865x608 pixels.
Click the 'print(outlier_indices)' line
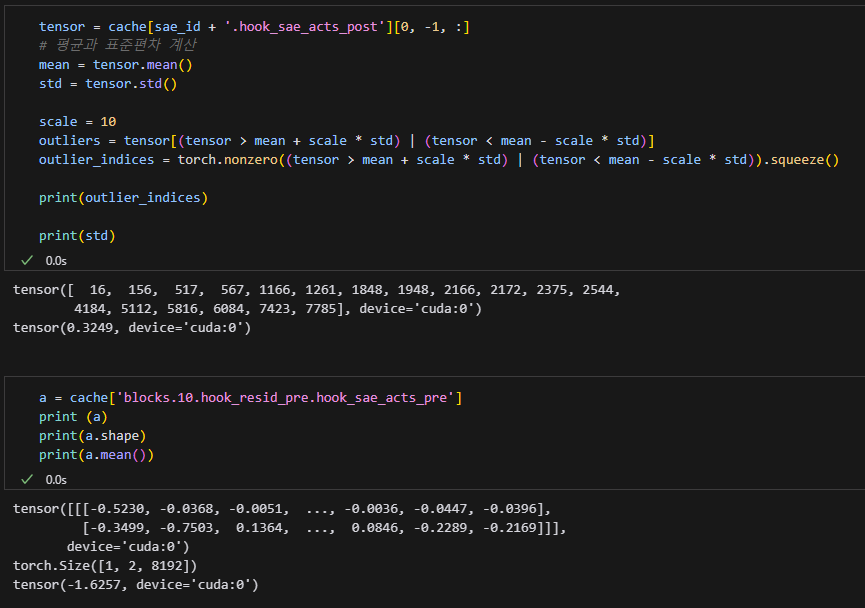(123, 198)
